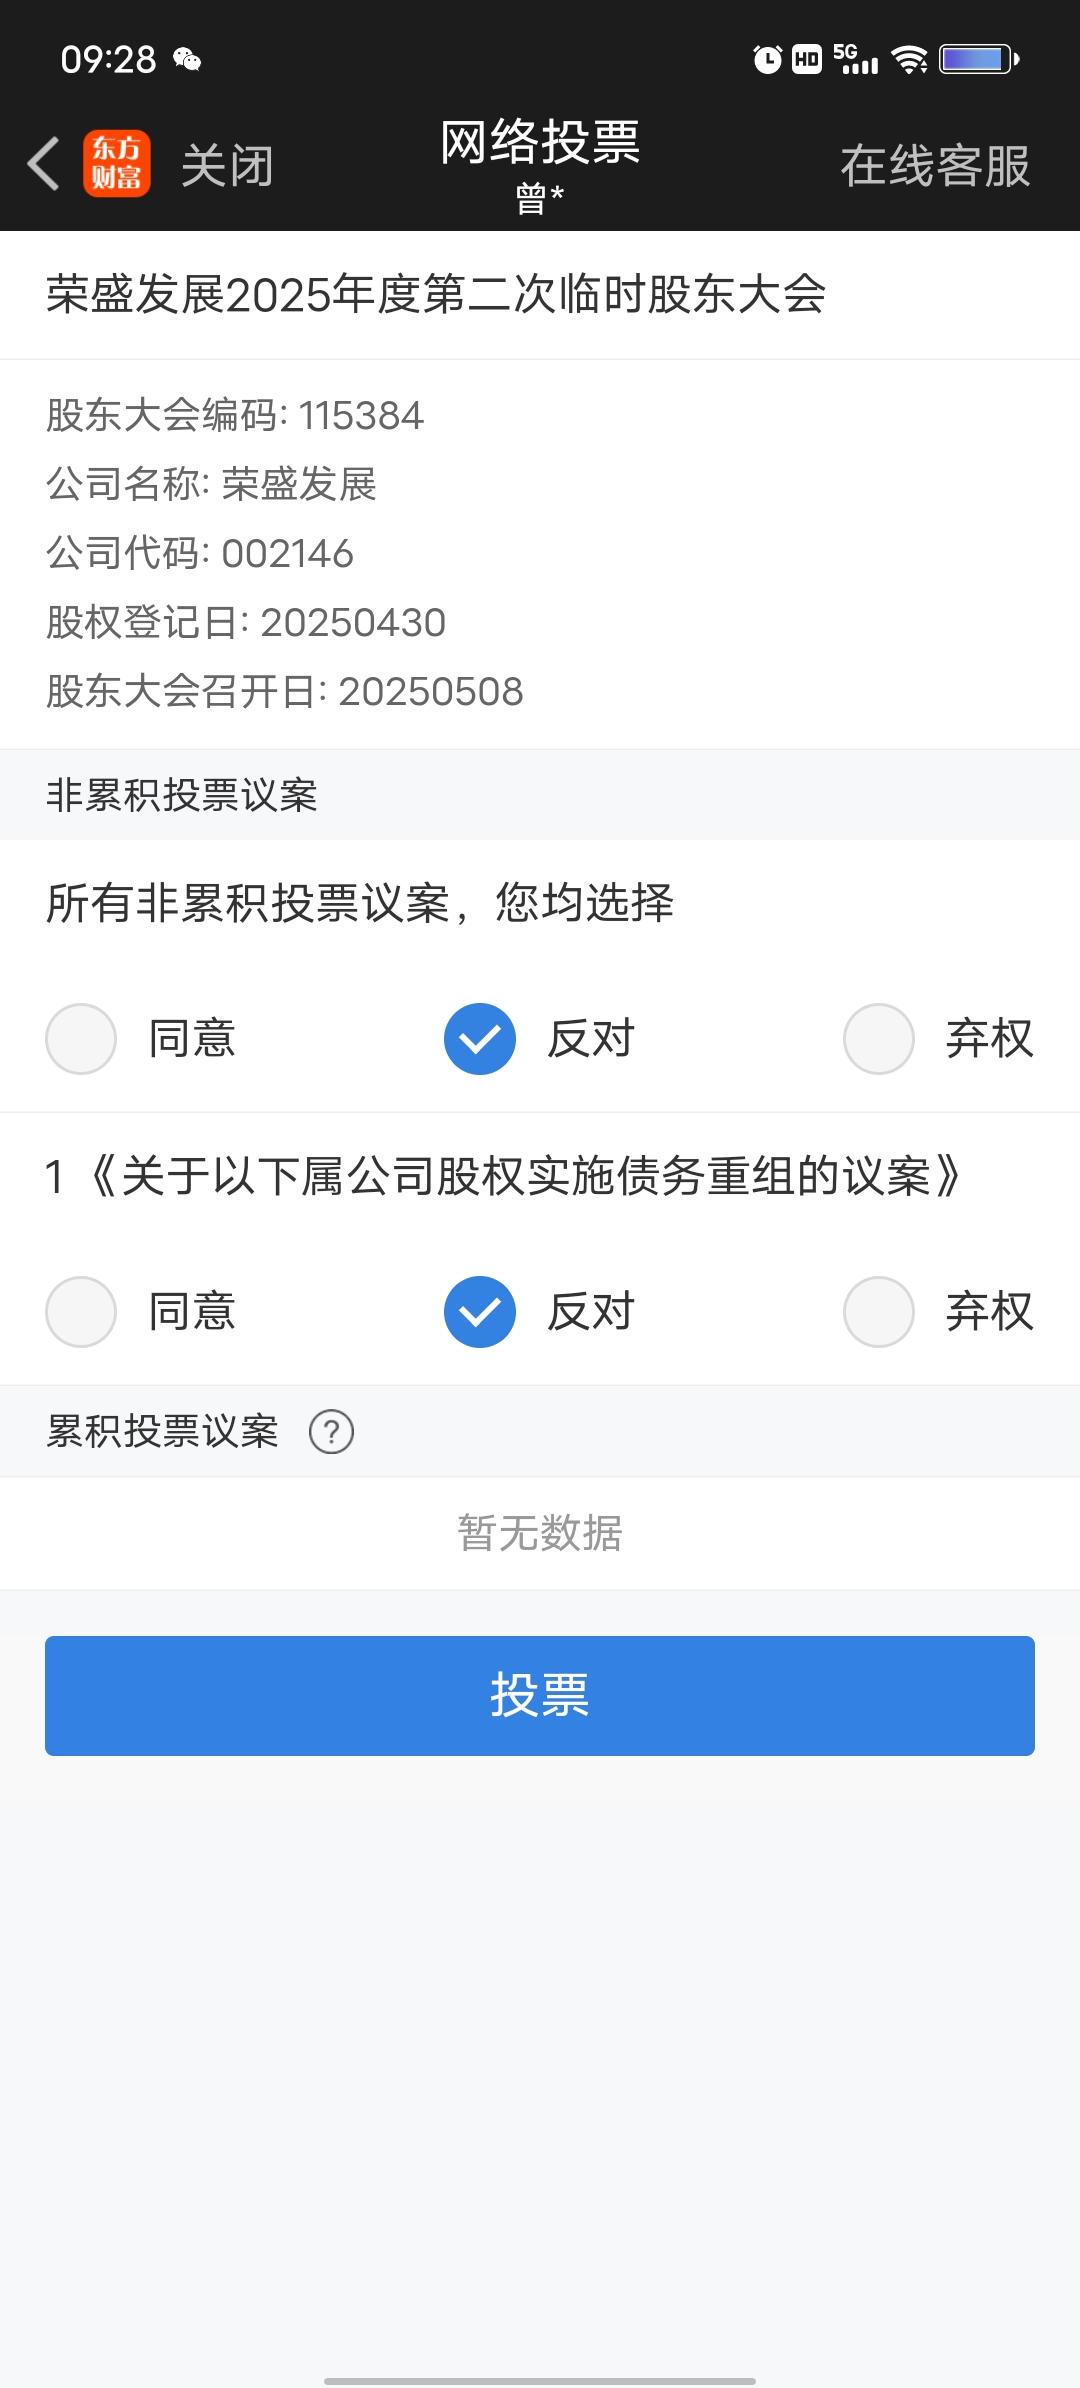Tap the 5G signal strength icon
The width and height of the screenshot is (1080, 2388).
click(x=856, y=59)
